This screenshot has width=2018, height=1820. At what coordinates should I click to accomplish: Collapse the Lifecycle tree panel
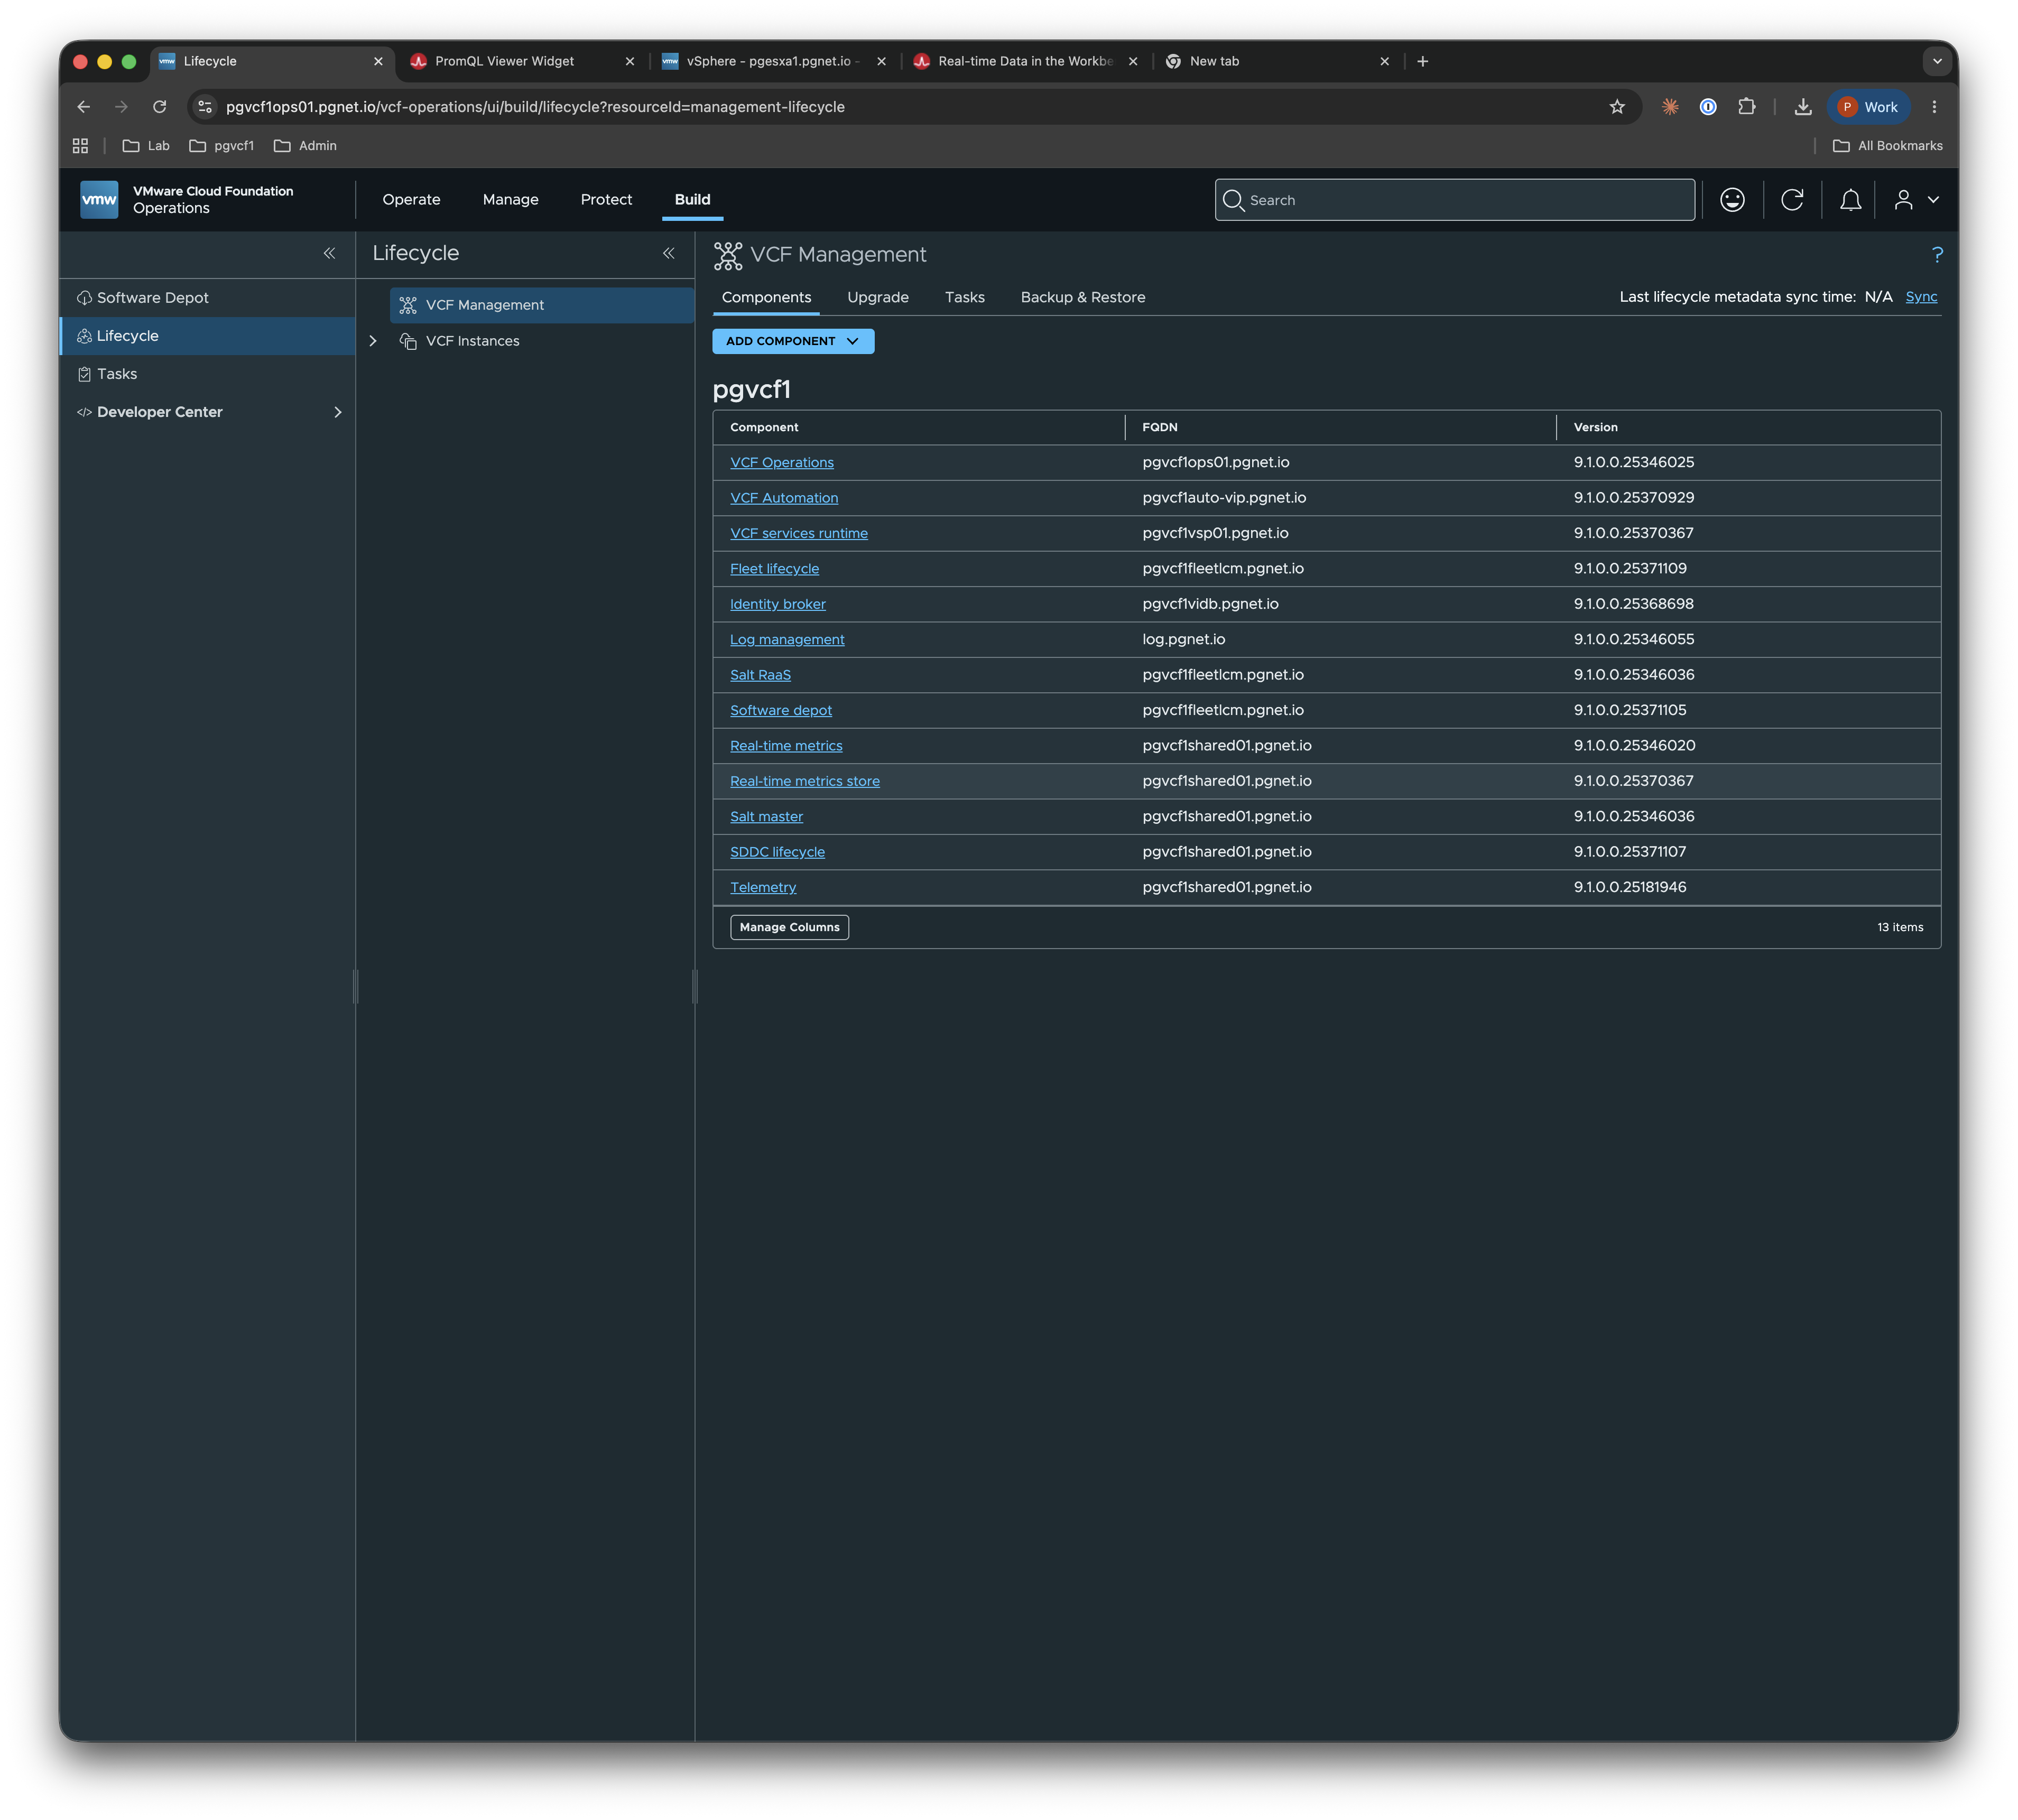(x=668, y=253)
